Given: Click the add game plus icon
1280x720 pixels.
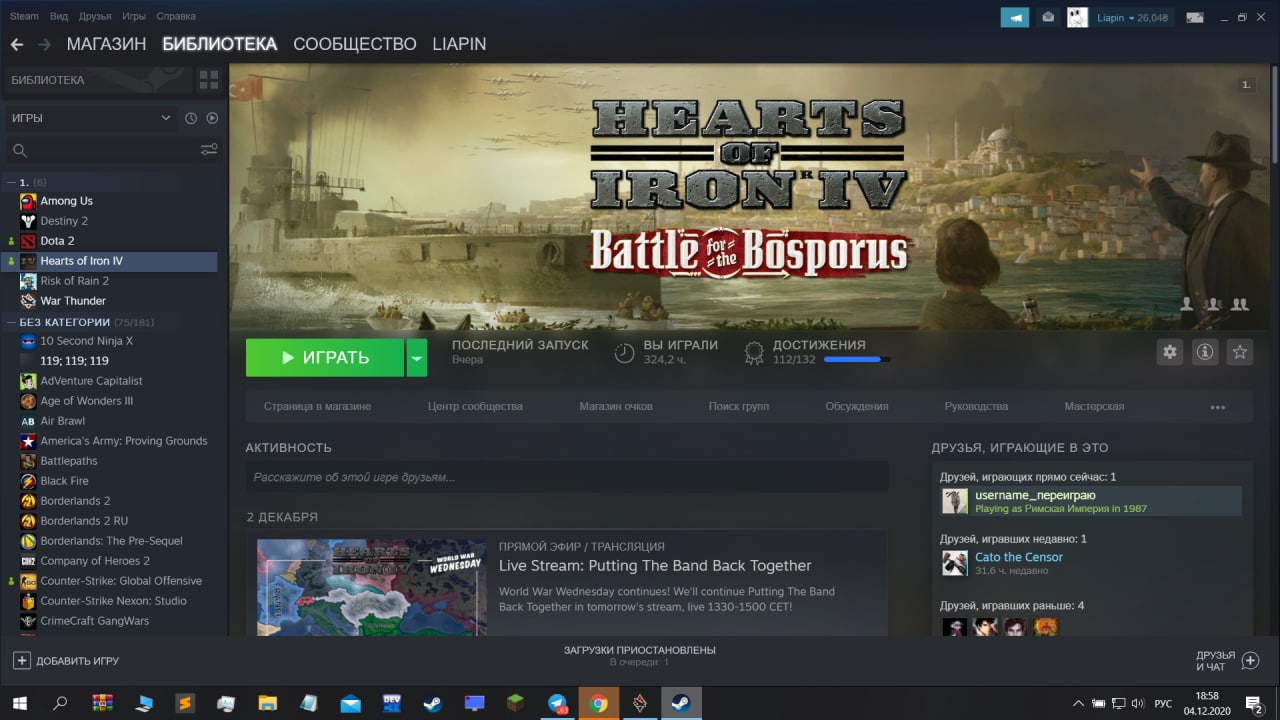Looking at the screenshot, I should (21, 661).
